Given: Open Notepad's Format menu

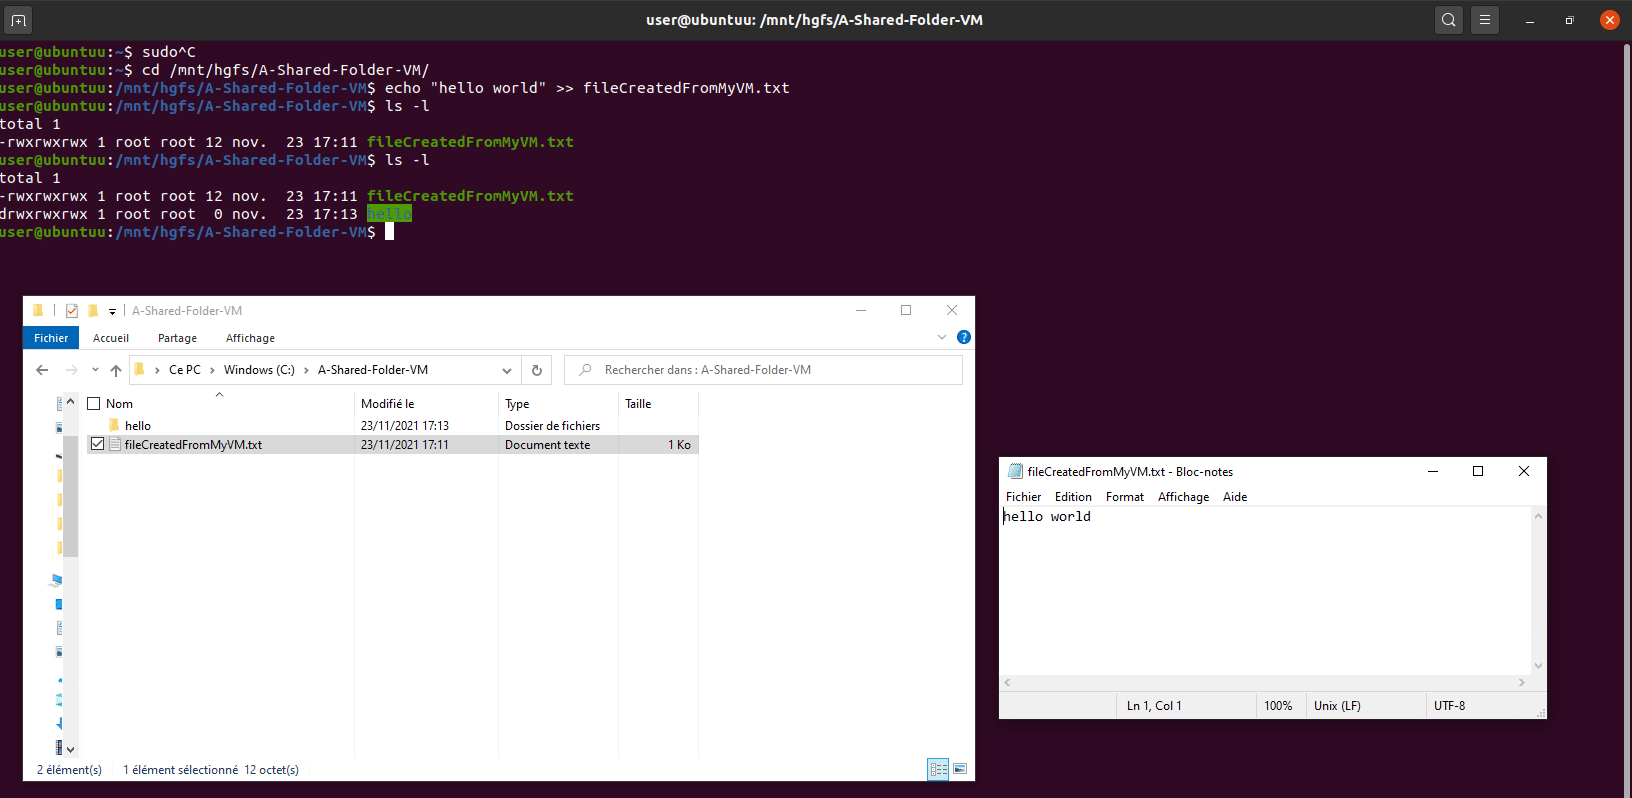Looking at the screenshot, I should [x=1124, y=497].
